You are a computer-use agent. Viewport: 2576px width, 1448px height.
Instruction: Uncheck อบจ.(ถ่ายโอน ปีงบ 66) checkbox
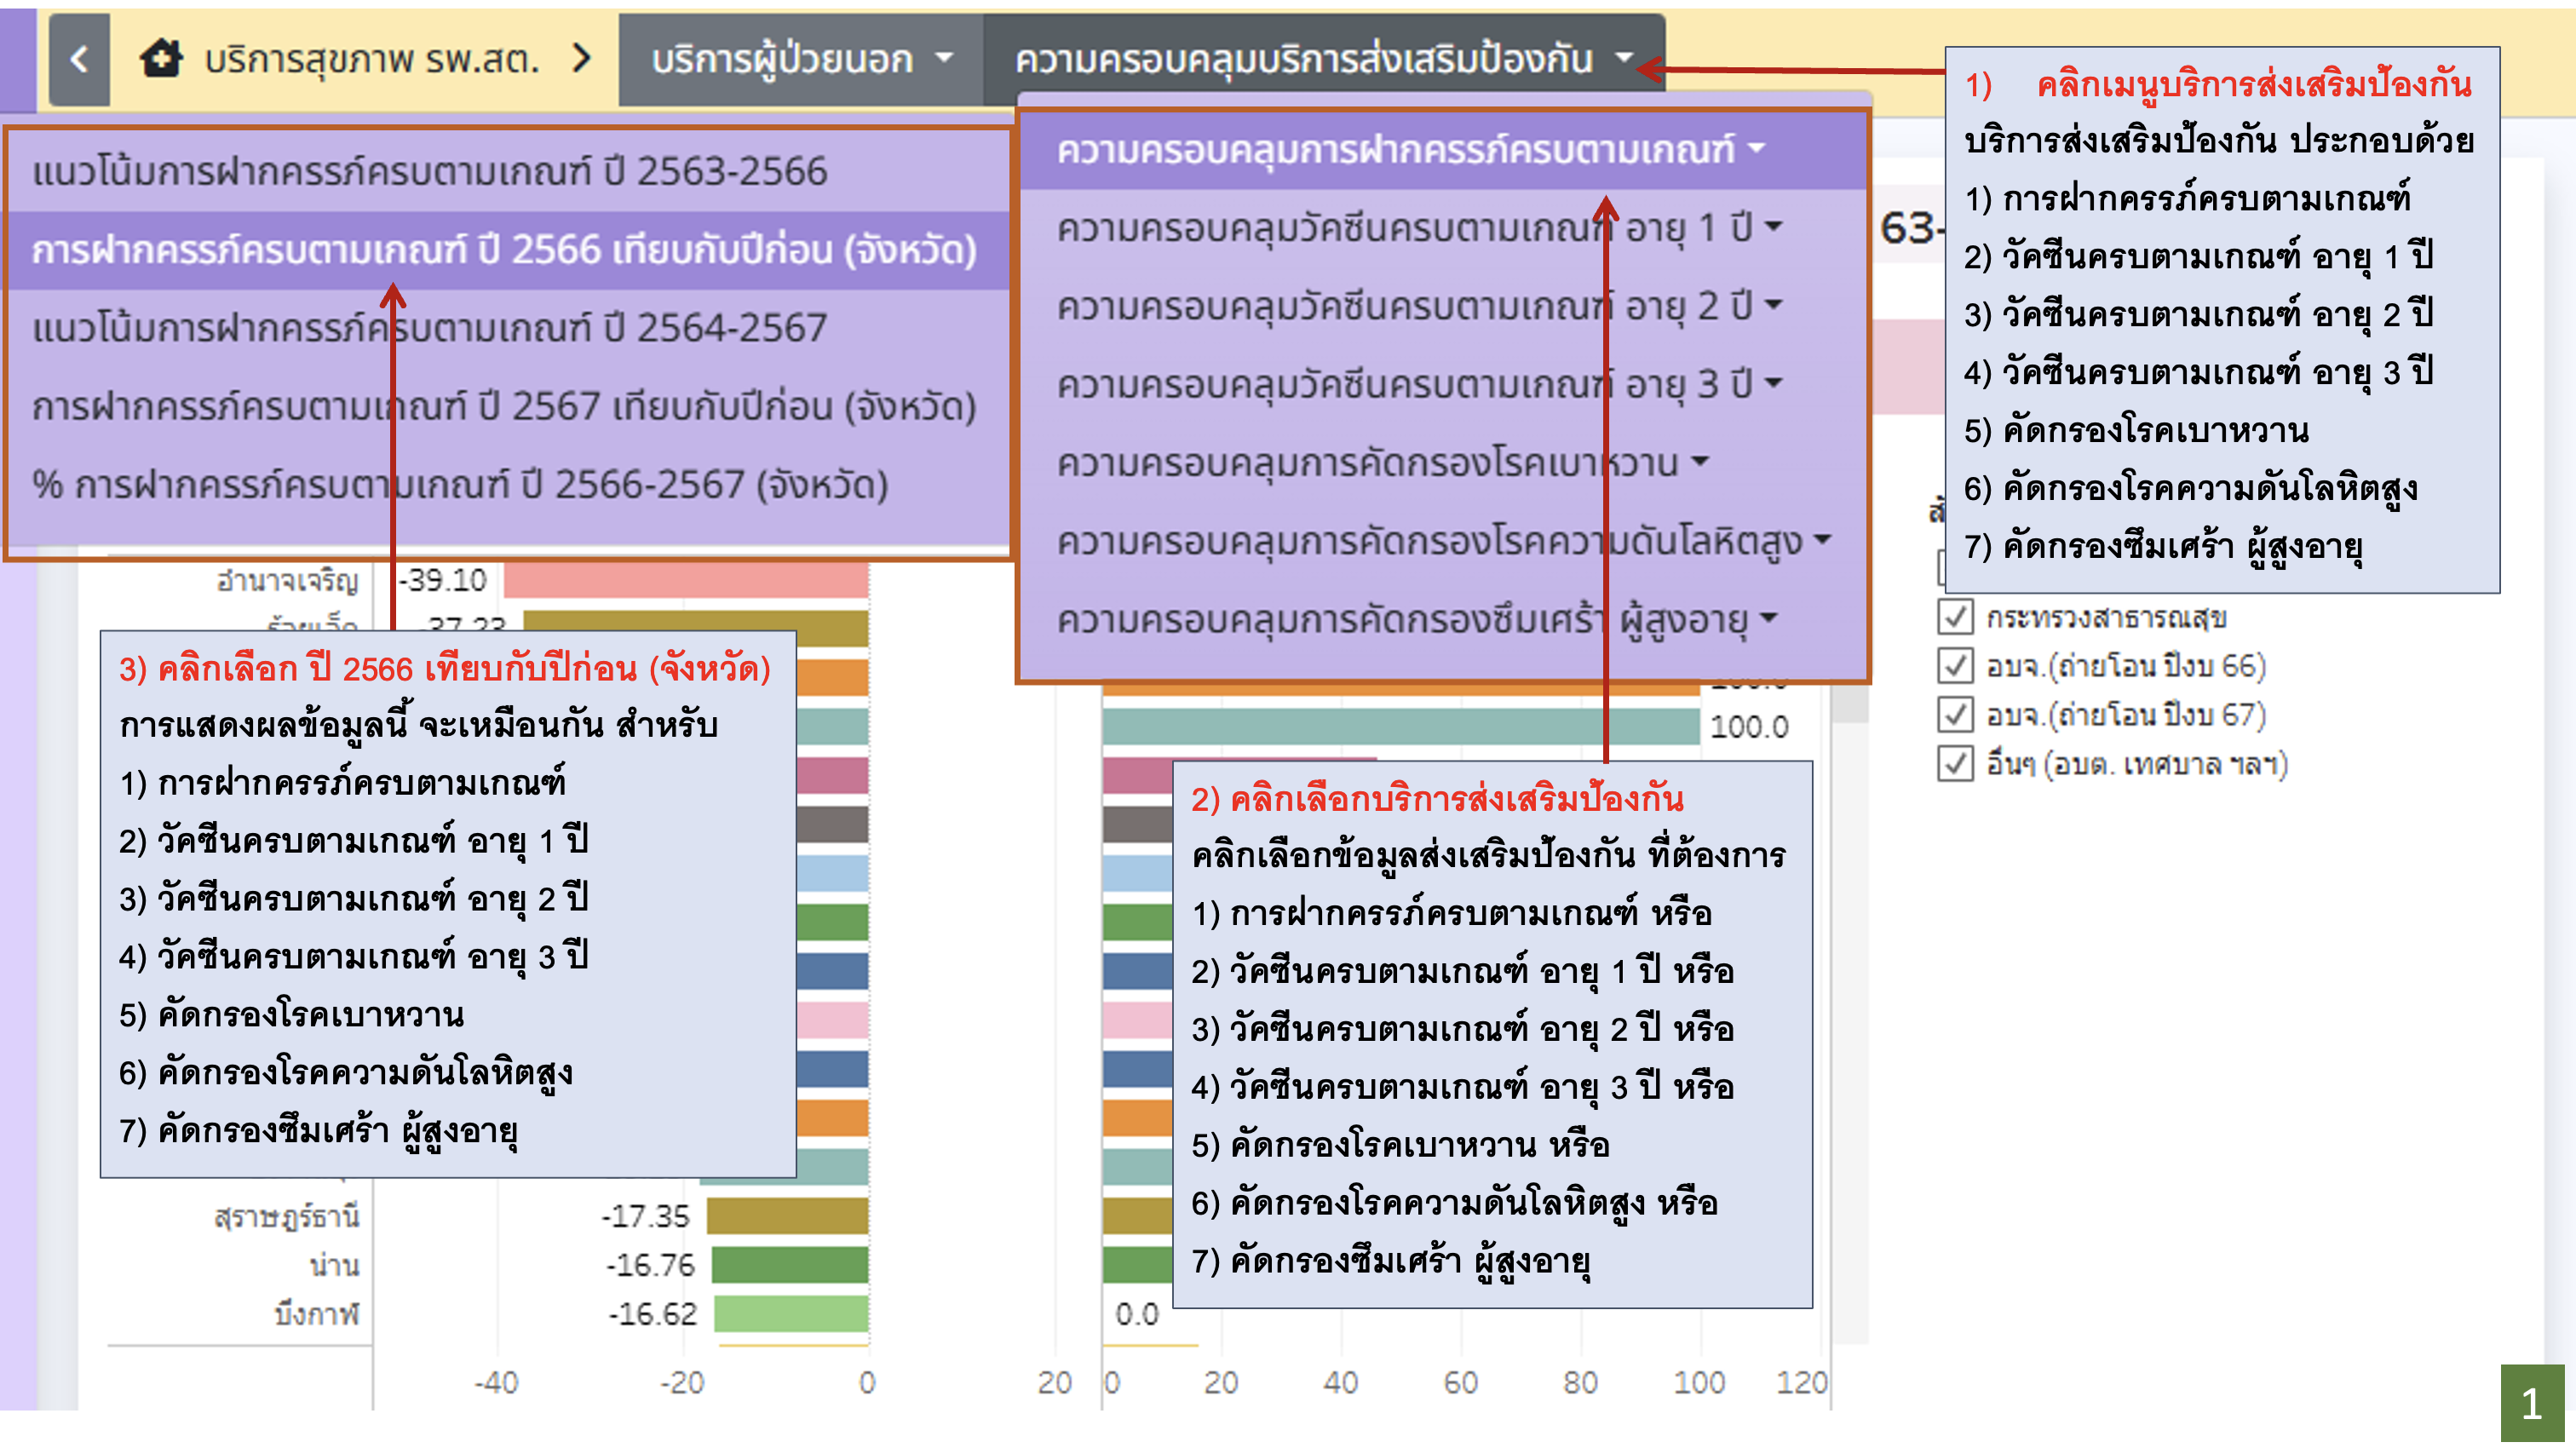pyautogui.click(x=1955, y=666)
